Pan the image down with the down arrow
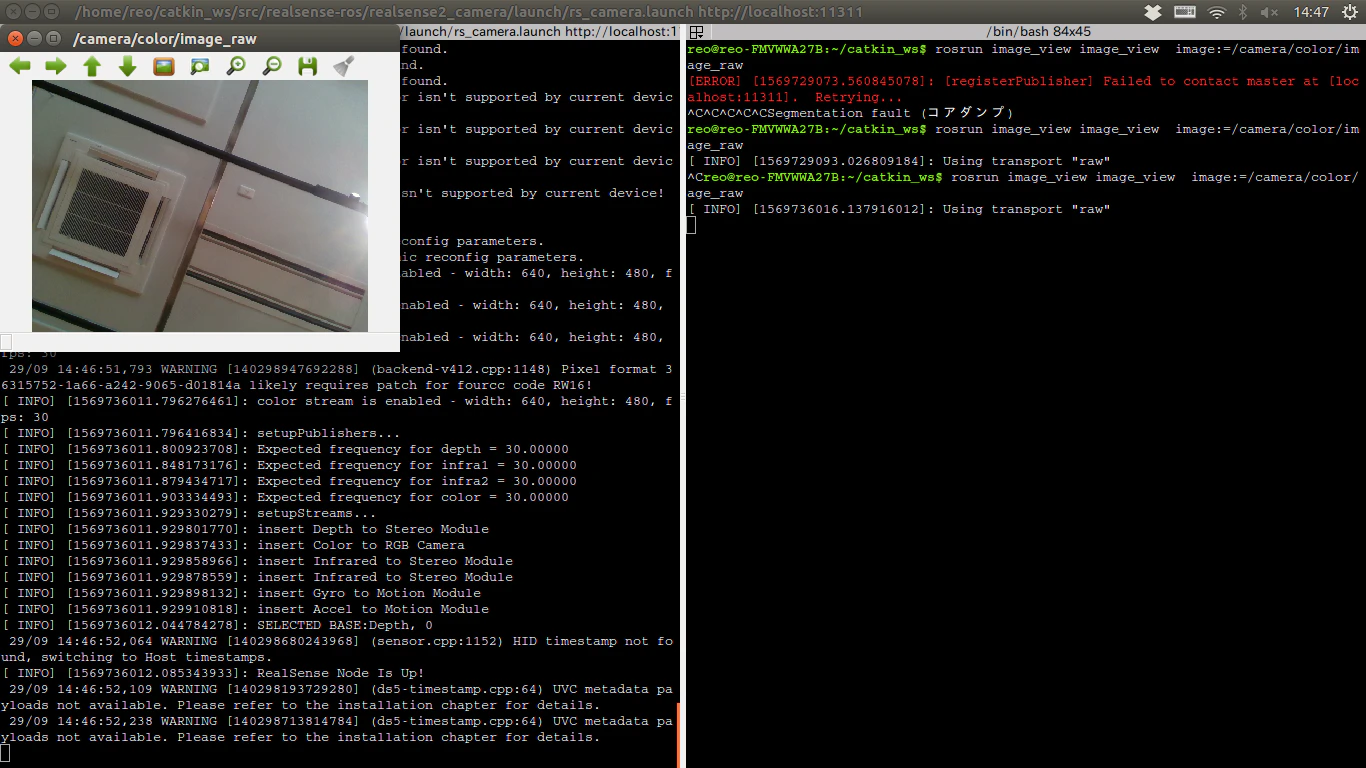This screenshot has width=1366, height=768. 128,66
